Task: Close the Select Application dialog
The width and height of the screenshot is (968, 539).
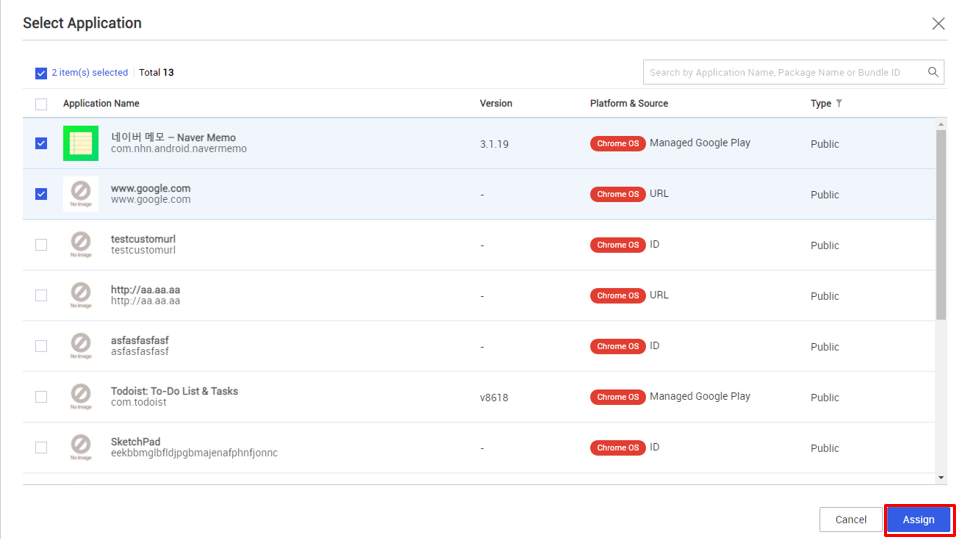Action: (938, 23)
